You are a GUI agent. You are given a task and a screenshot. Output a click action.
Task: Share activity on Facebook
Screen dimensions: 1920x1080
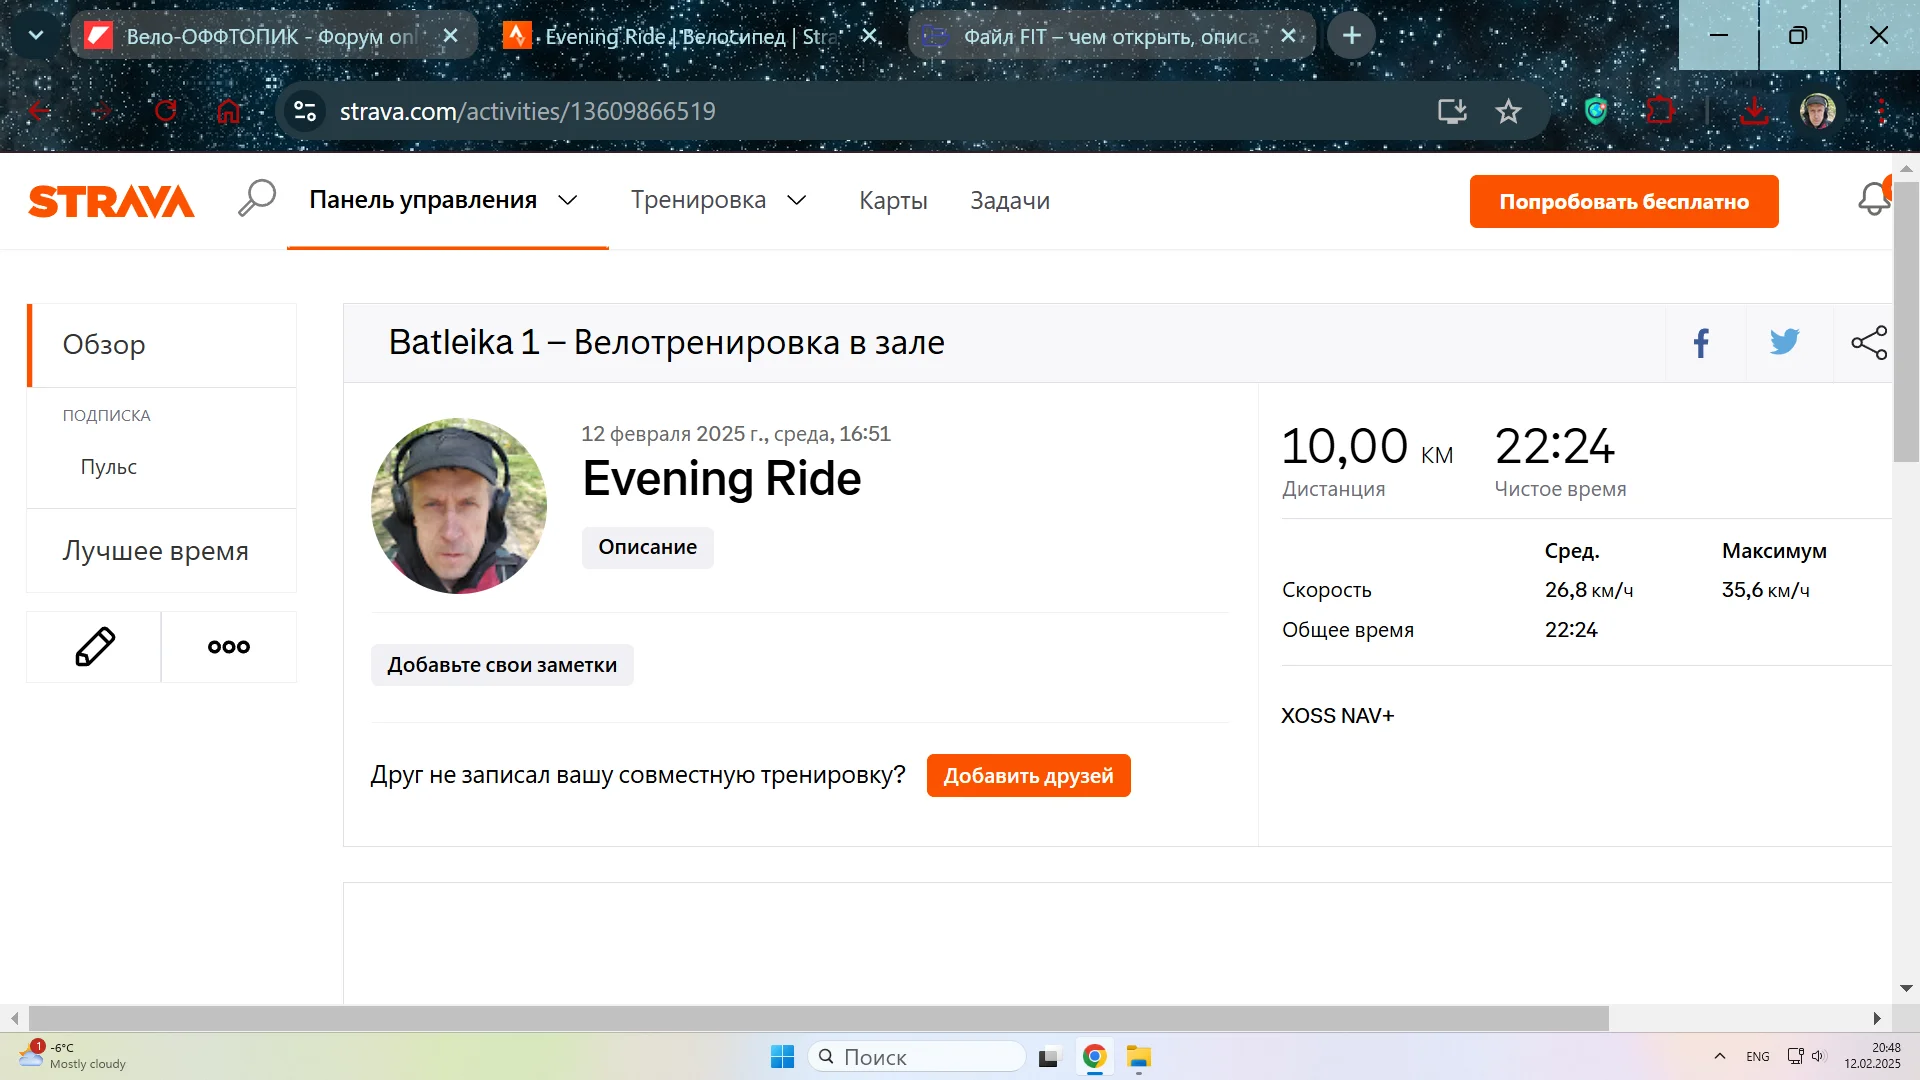[x=1701, y=343]
